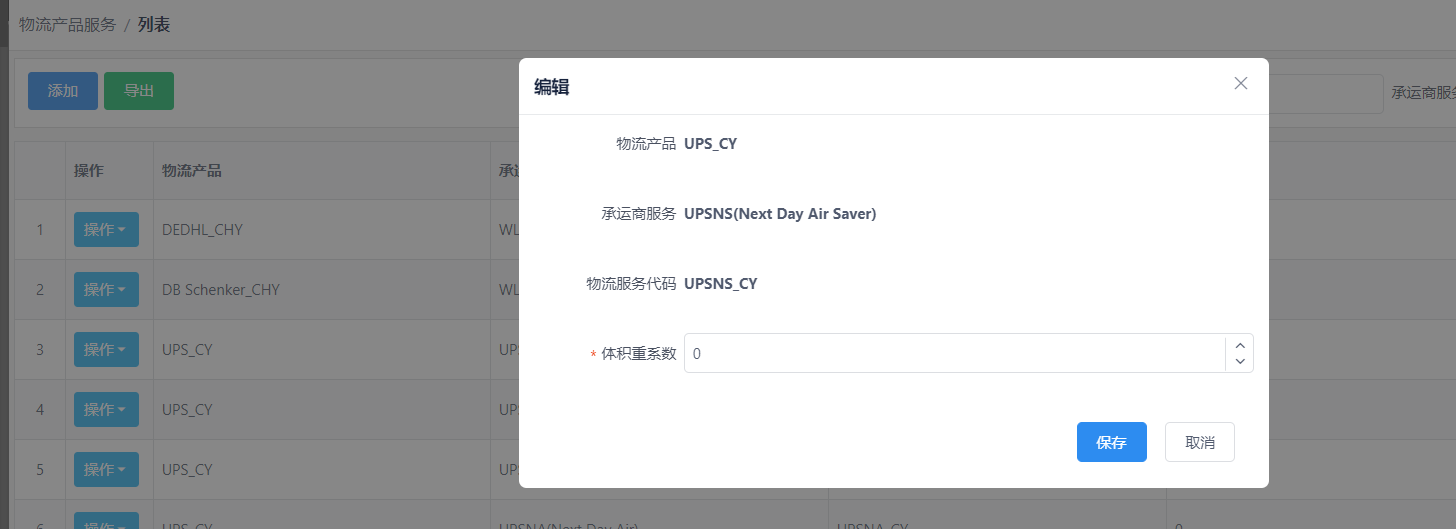Increase 体积重系数 with up arrow
1456x529 pixels.
[x=1240, y=345]
